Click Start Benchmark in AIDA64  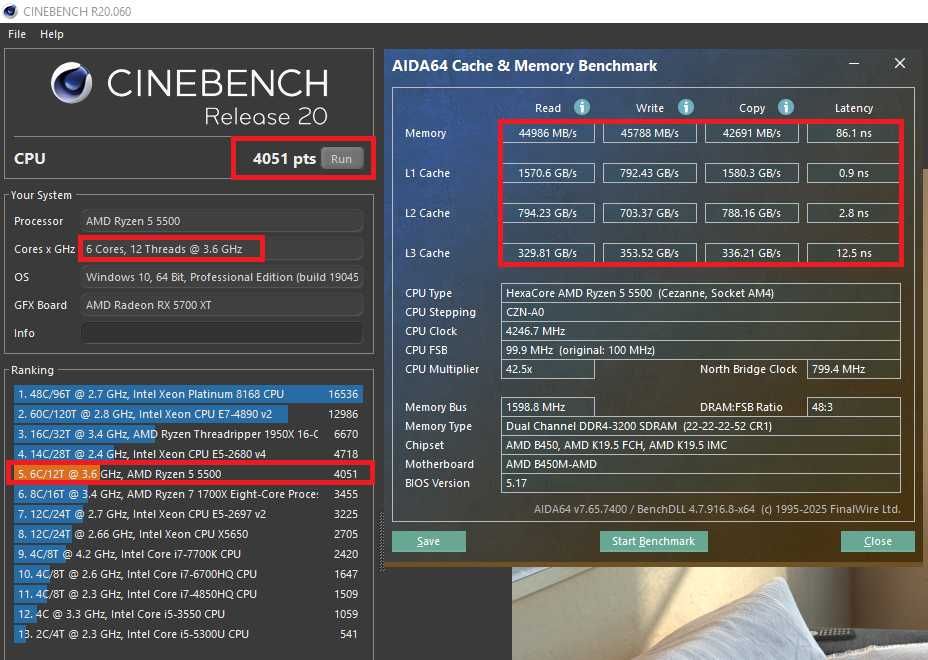click(x=653, y=541)
